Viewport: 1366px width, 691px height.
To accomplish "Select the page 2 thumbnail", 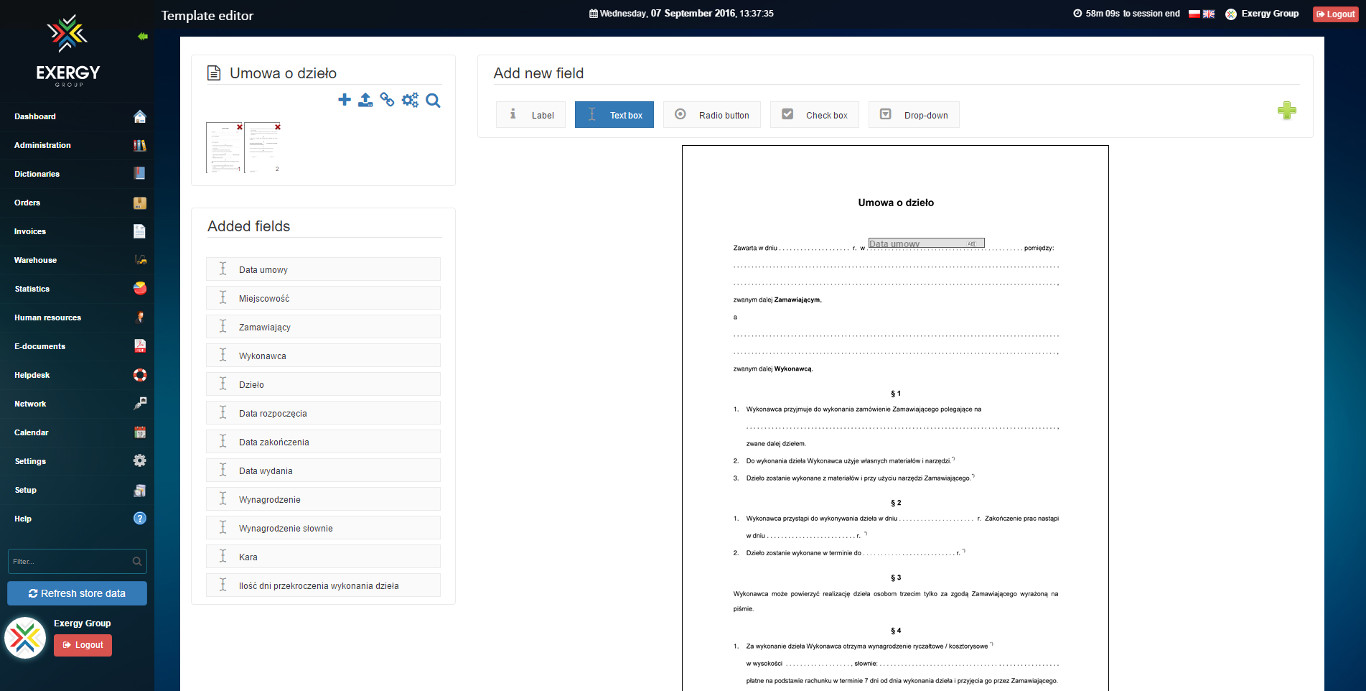I will [263, 148].
